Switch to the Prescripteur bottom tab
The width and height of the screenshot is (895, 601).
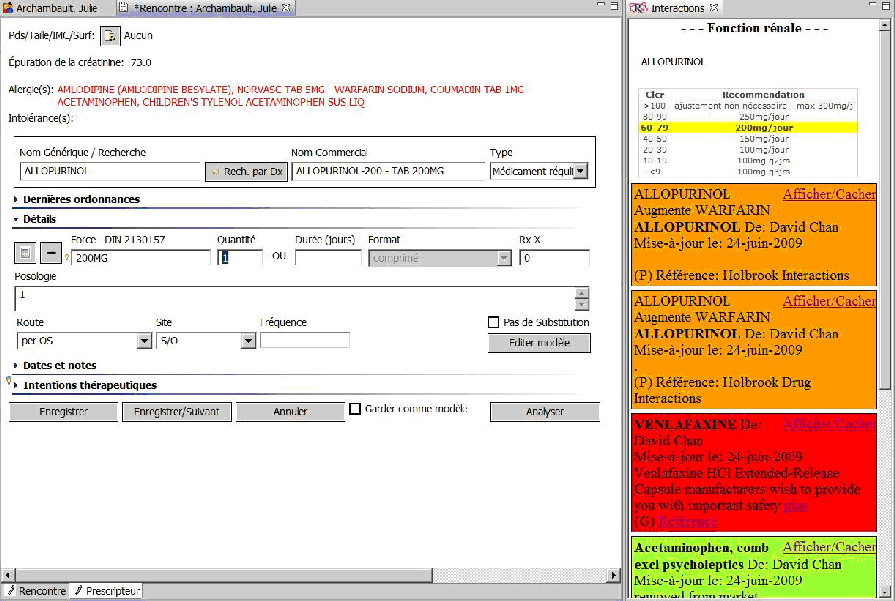tap(107, 591)
